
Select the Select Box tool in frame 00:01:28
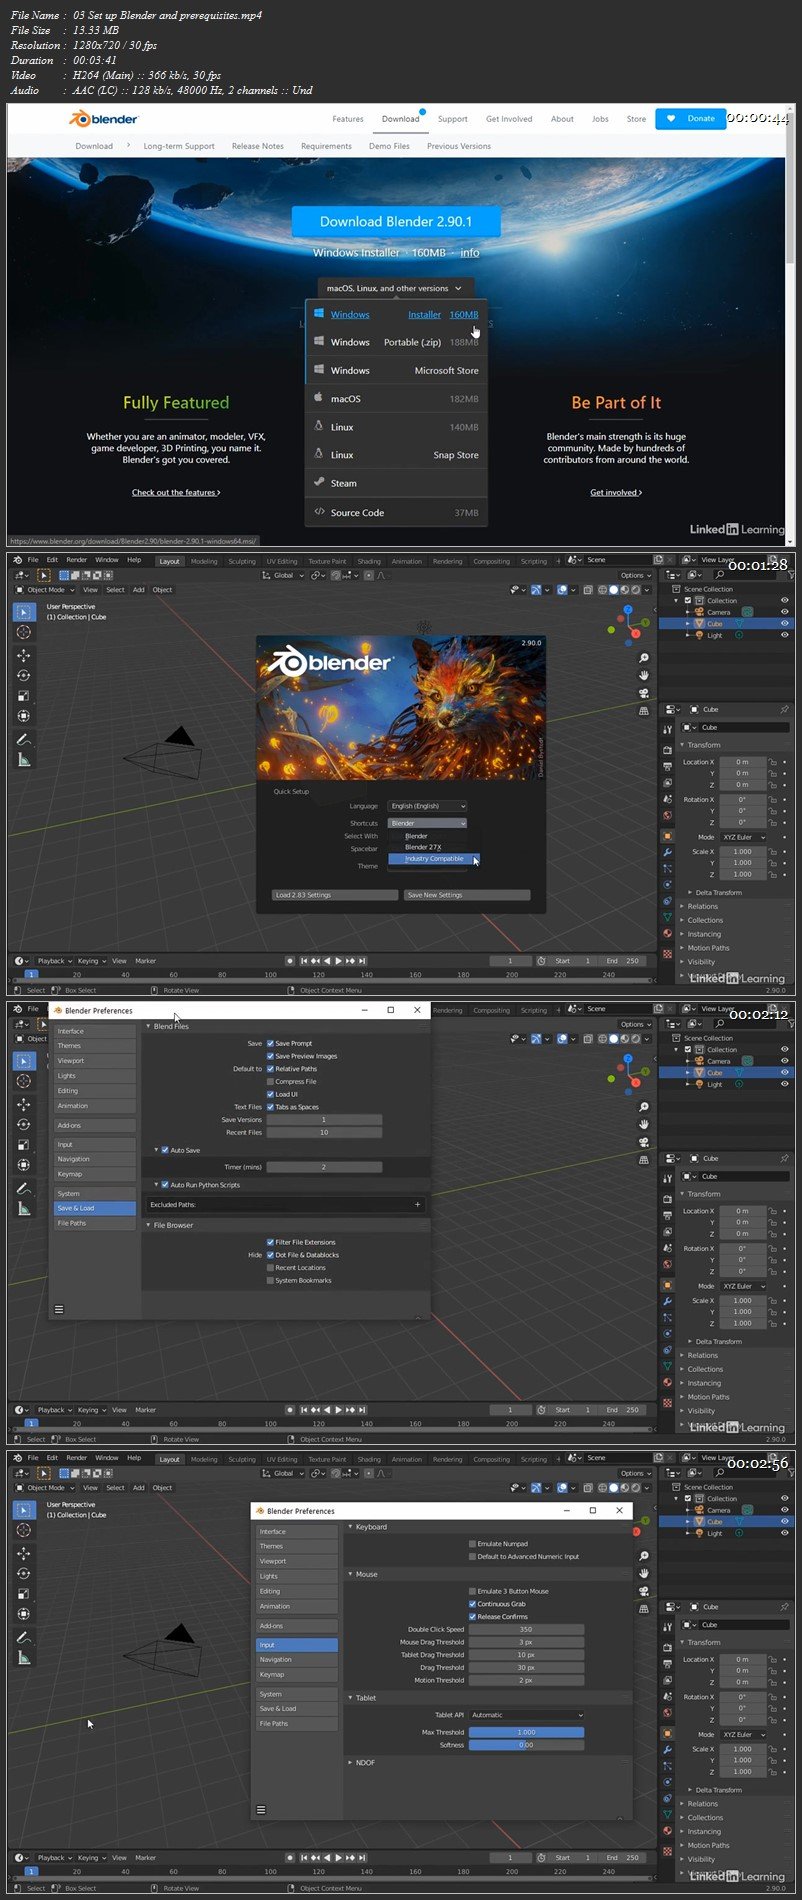[24, 612]
